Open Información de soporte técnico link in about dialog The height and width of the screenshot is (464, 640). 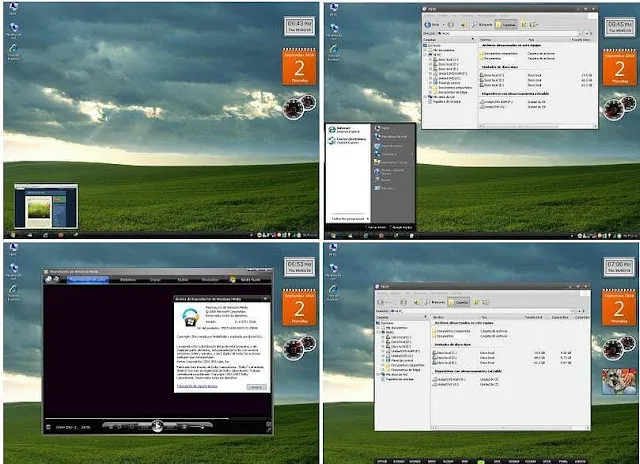pyautogui.click(x=197, y=386)
